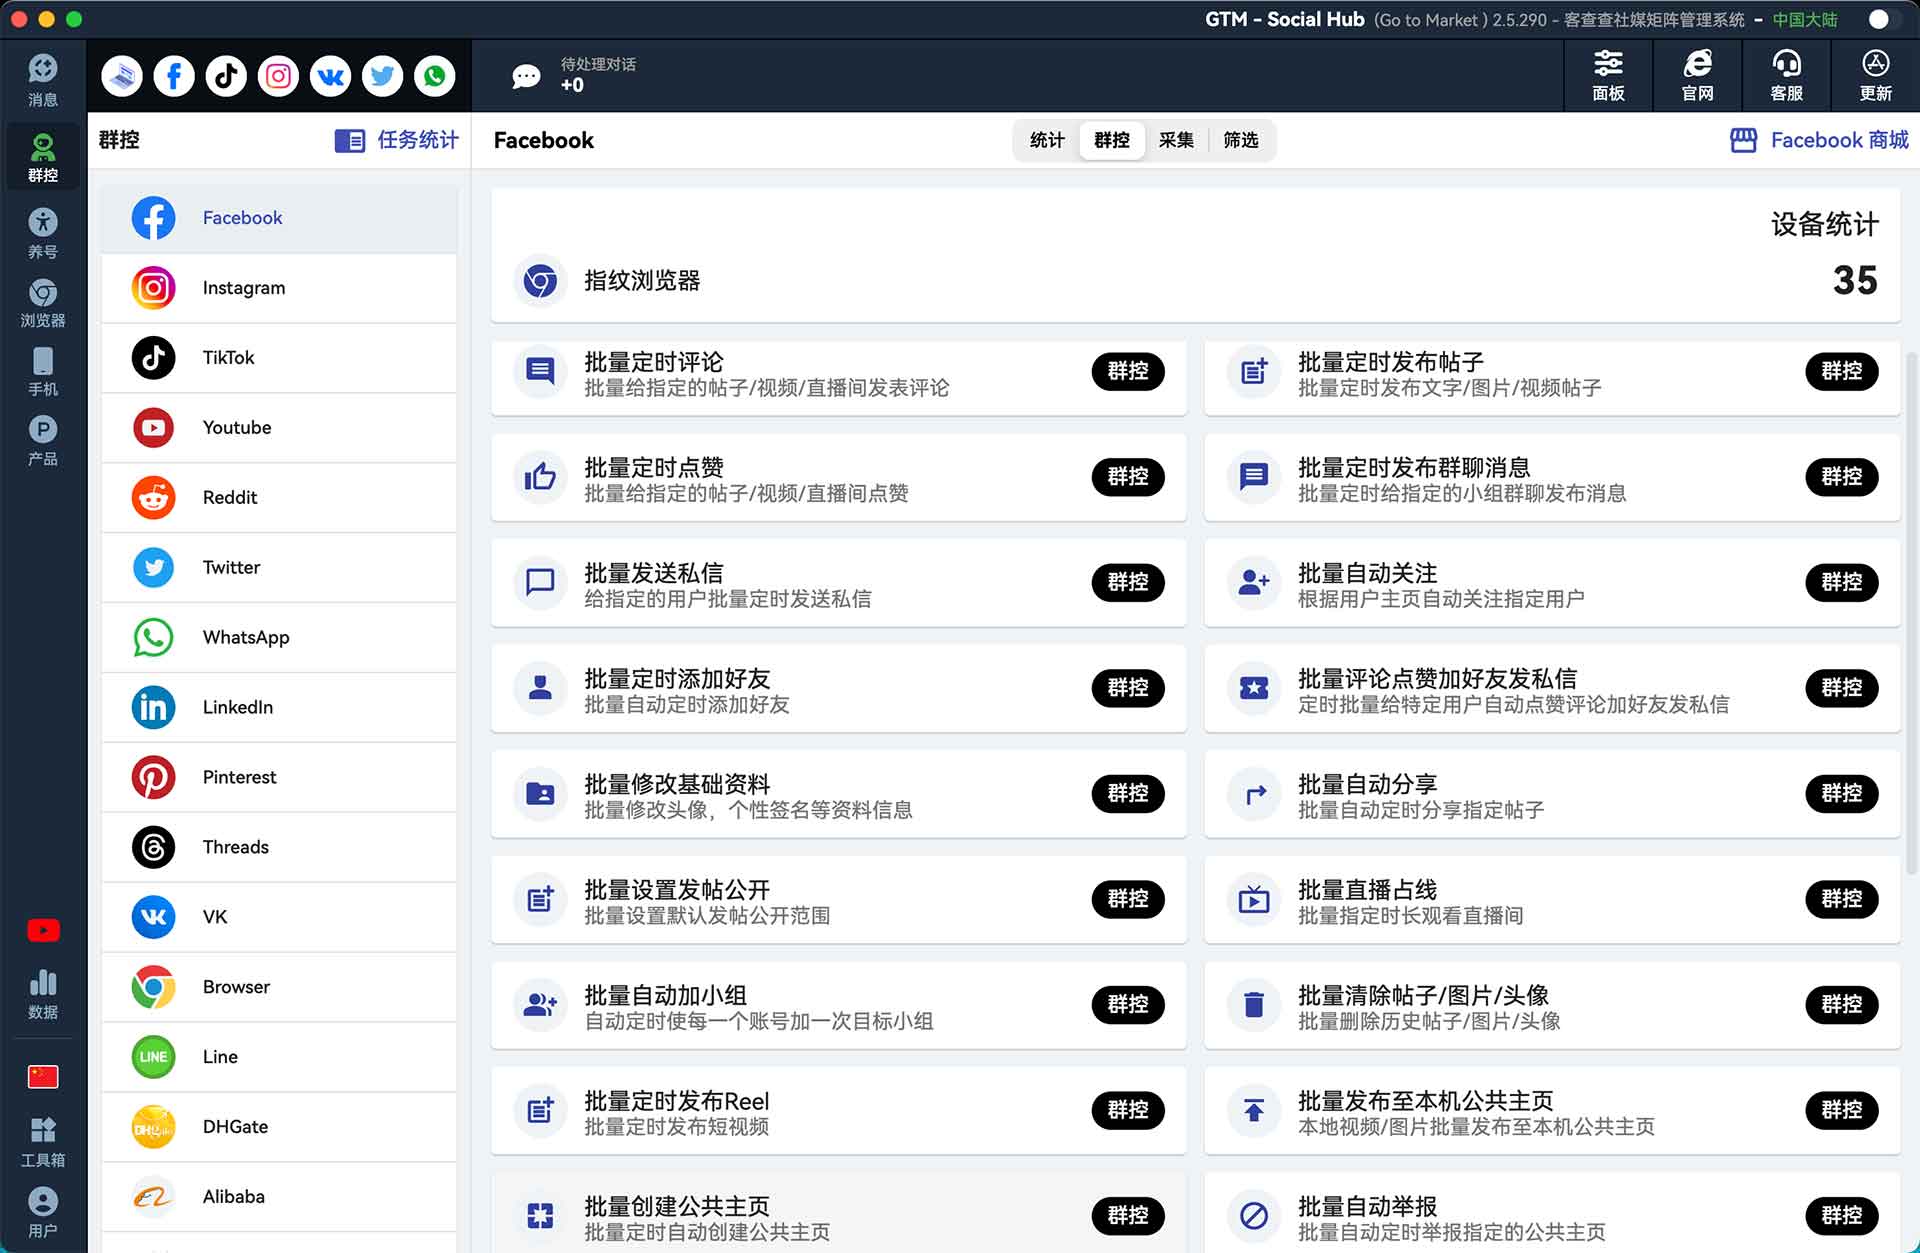
Task: Open the 面板 panel settings icon
Action: 1608,76
